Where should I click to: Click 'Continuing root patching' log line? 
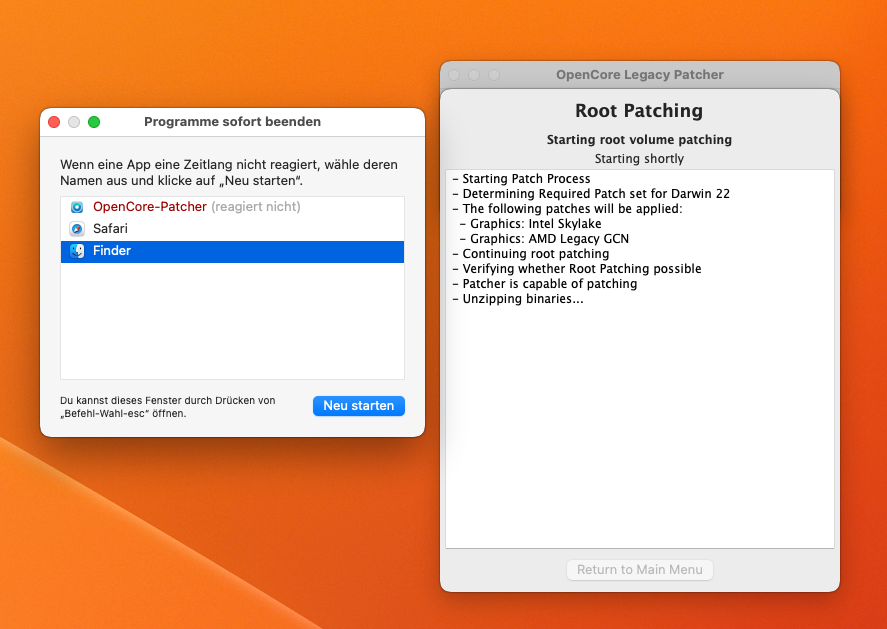531,253
